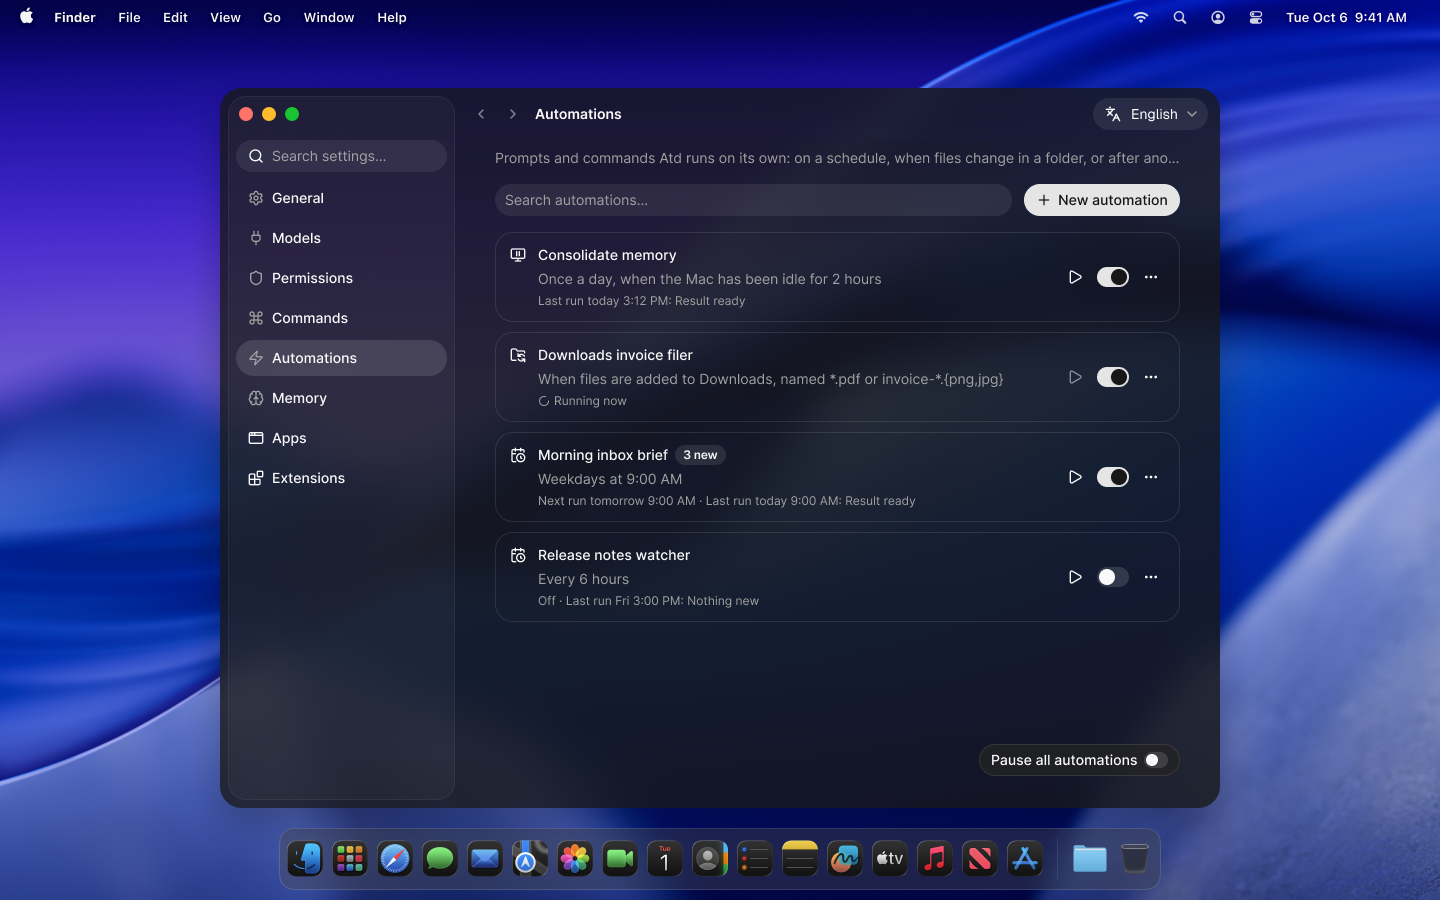The width and height of the screenshot is (1440, 900).
Task: Open more options for Downloads invoice filer
Action: point(1151,377)
